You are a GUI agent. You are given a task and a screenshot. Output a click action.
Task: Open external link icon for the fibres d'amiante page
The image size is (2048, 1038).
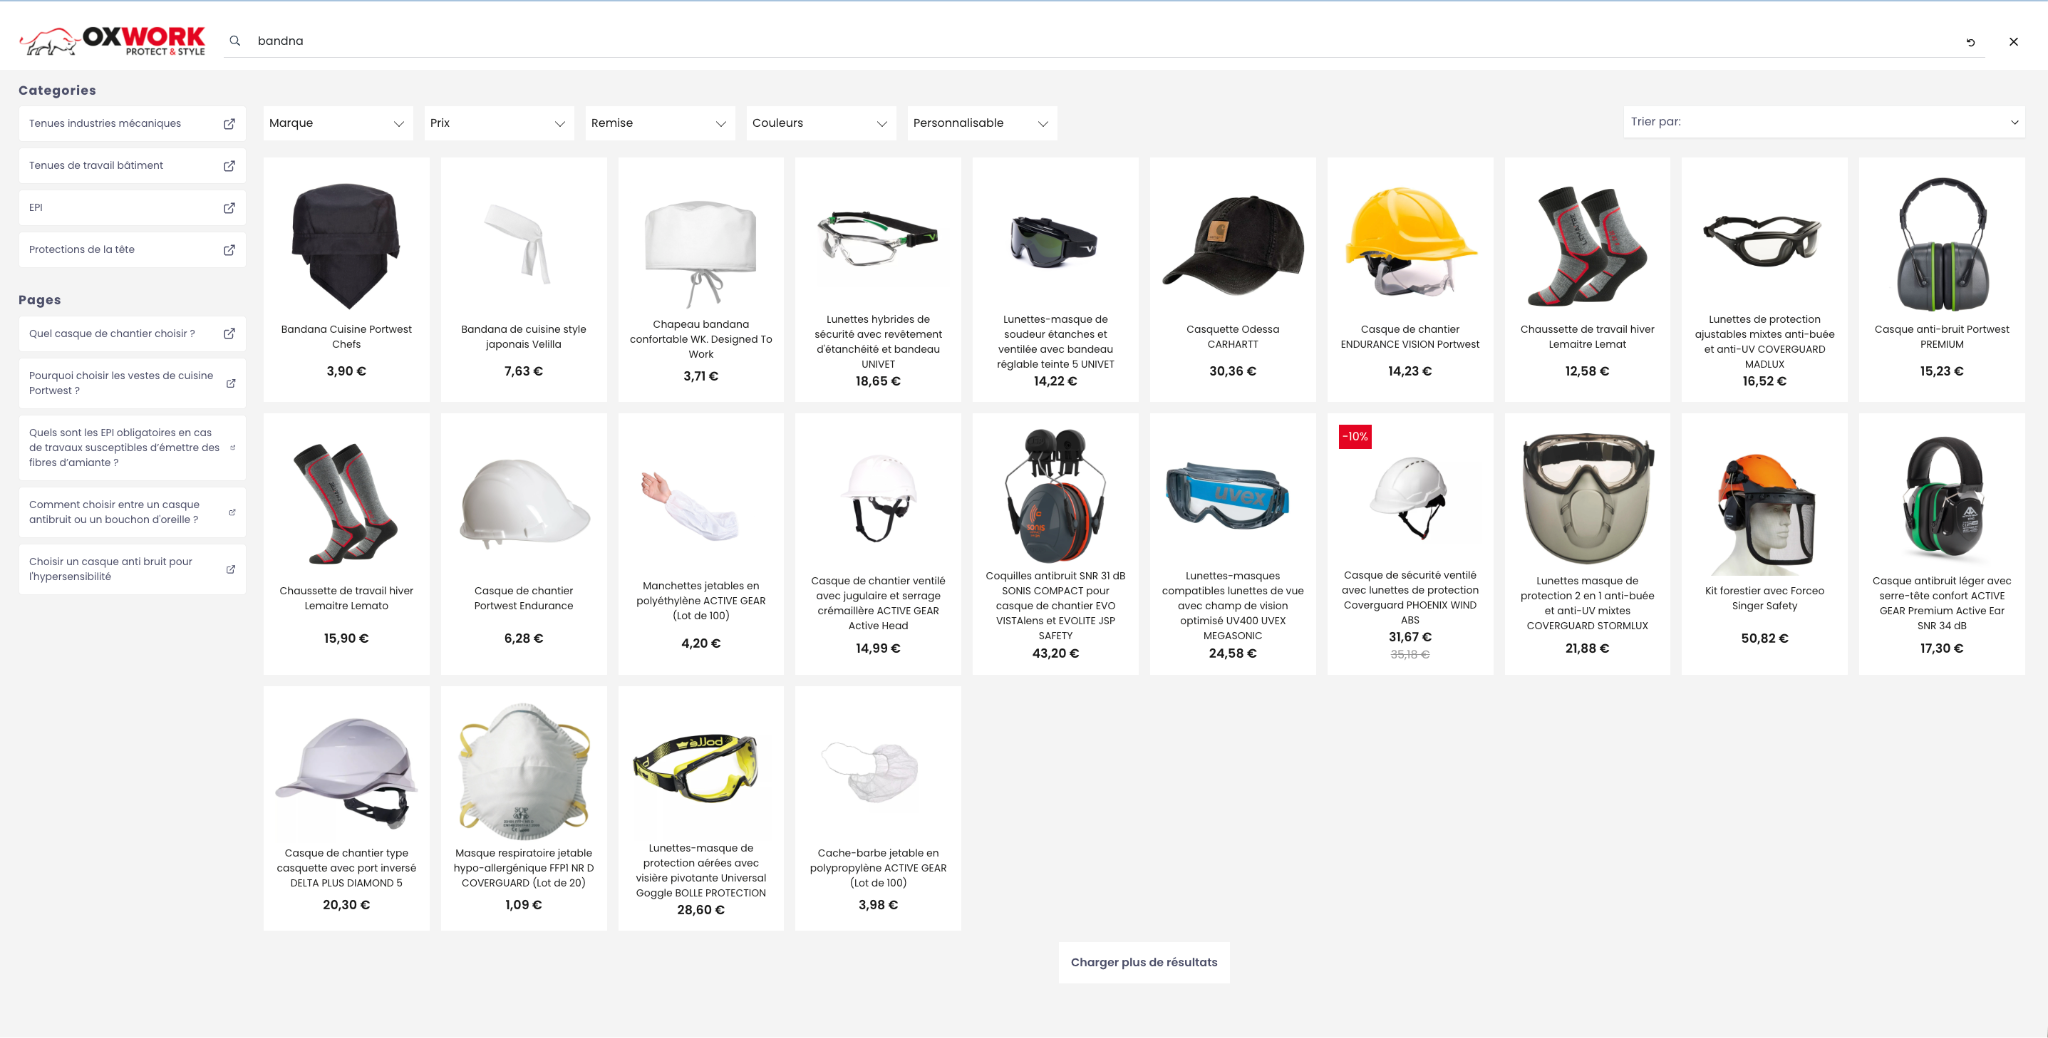(233, 448)
